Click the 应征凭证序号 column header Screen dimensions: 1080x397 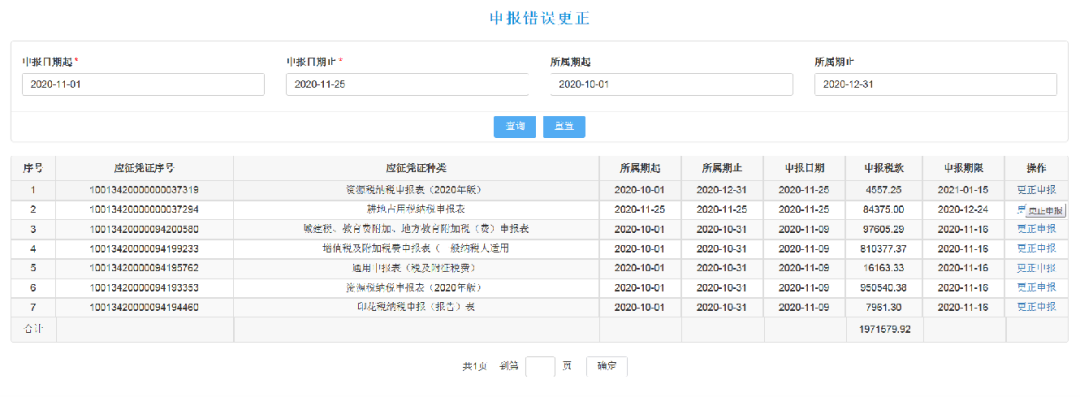(145, 168)
